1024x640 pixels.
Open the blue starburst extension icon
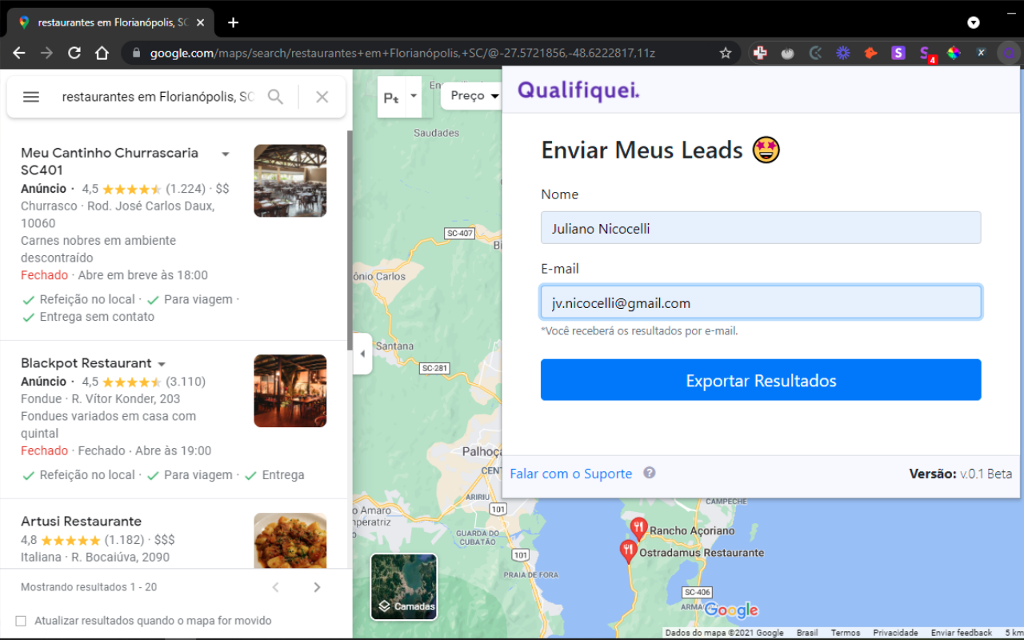tap(843, 53)
